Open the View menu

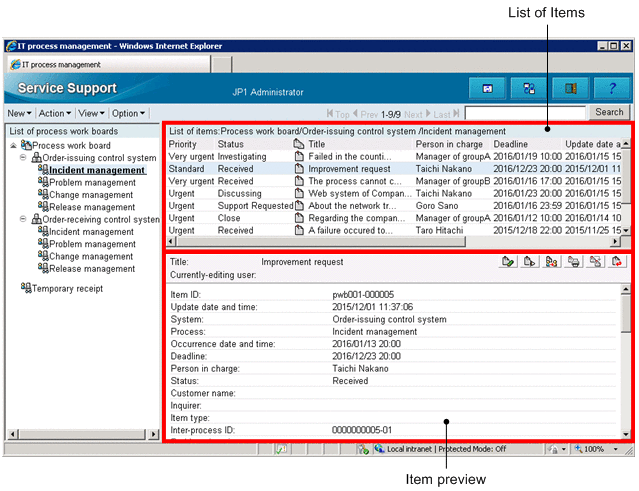click(x=92, y=114)
